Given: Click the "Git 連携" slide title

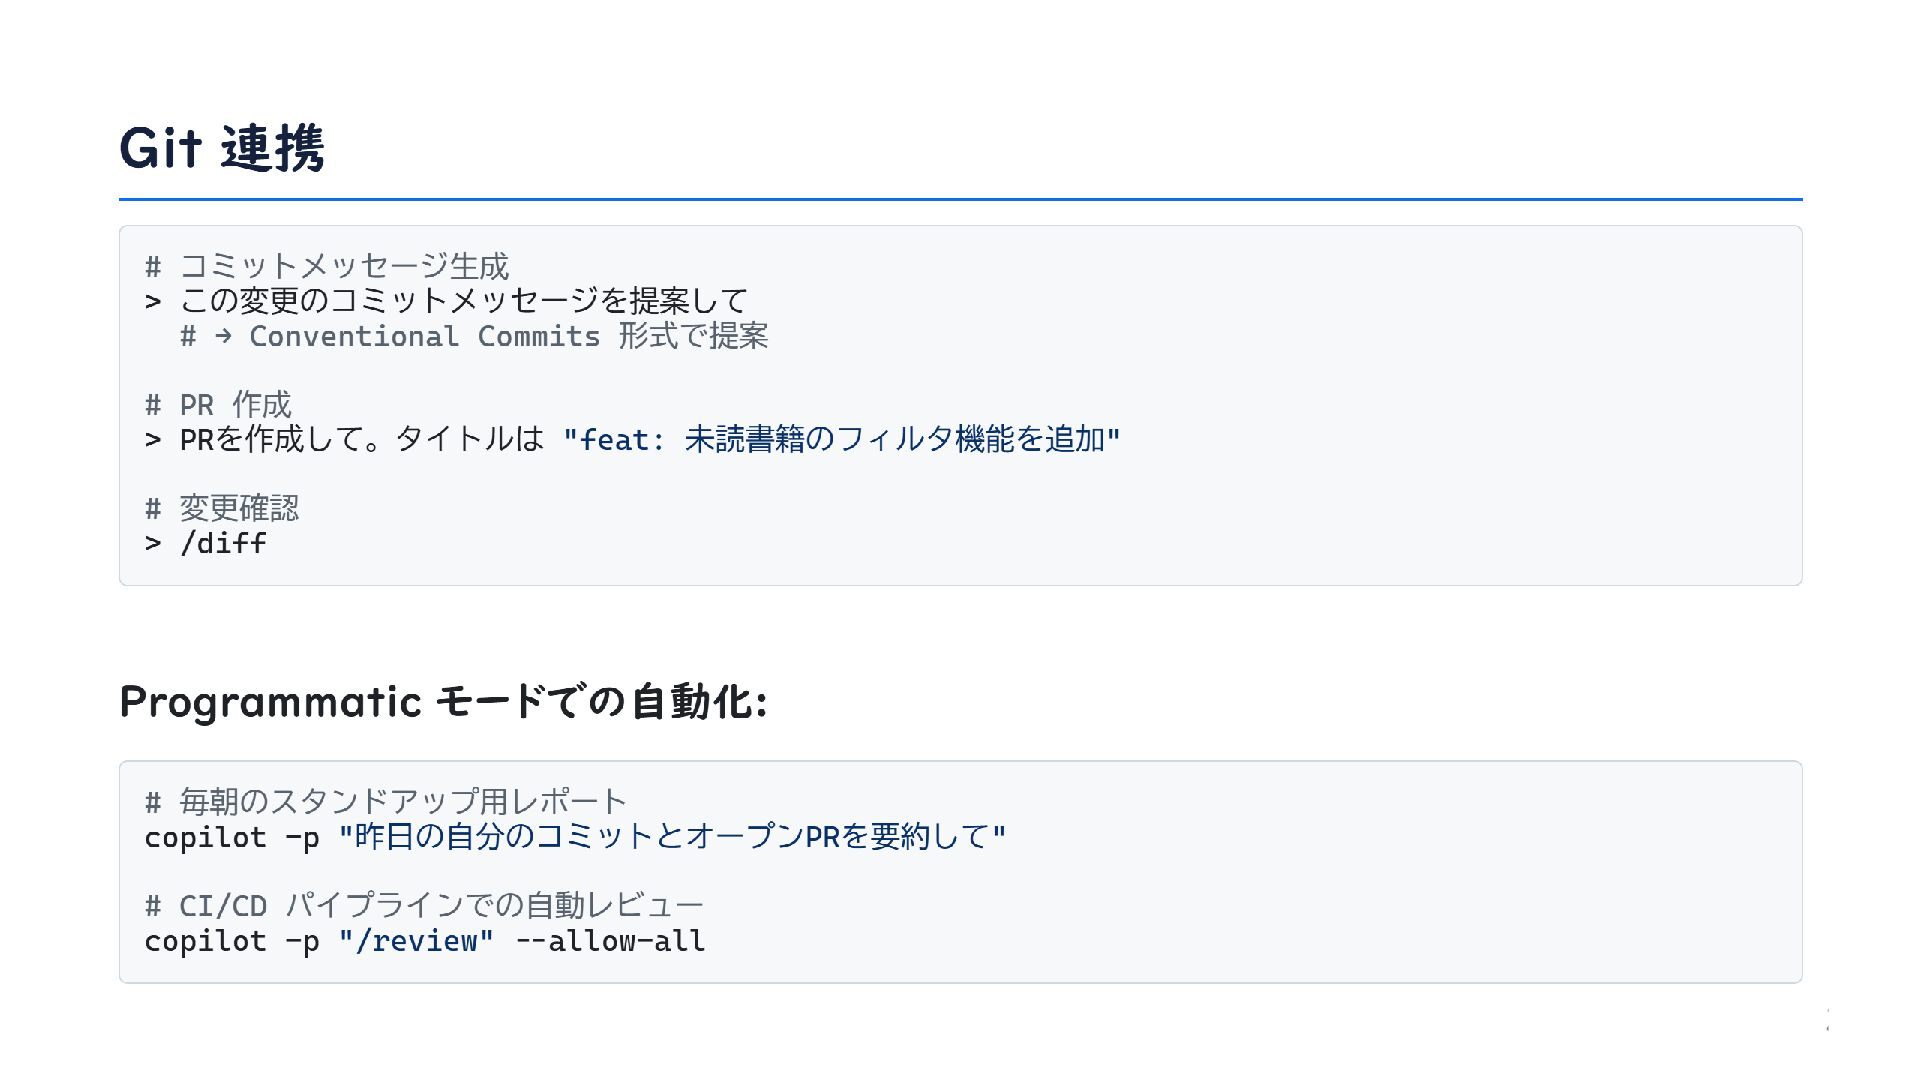Looking at the screenshot, I should point(221,148).
